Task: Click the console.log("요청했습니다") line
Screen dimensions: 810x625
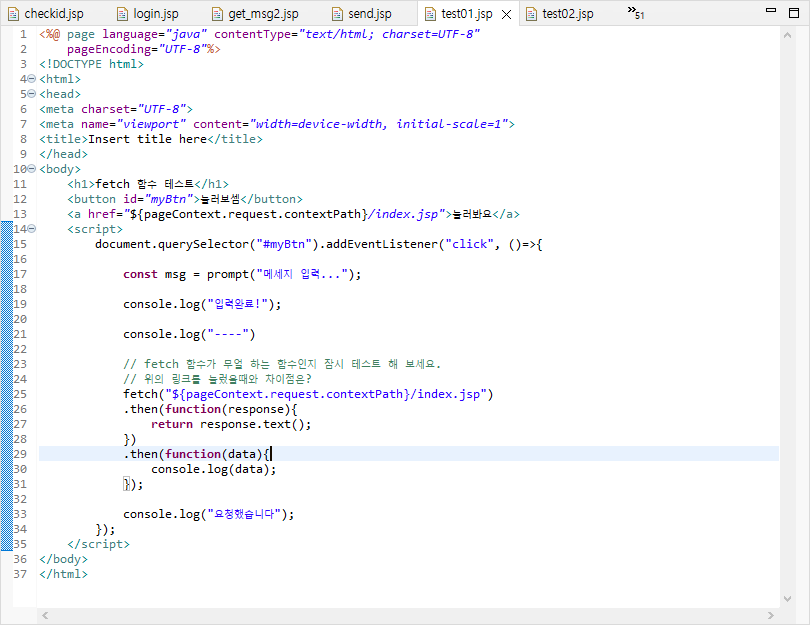Action: pos(208,514)
